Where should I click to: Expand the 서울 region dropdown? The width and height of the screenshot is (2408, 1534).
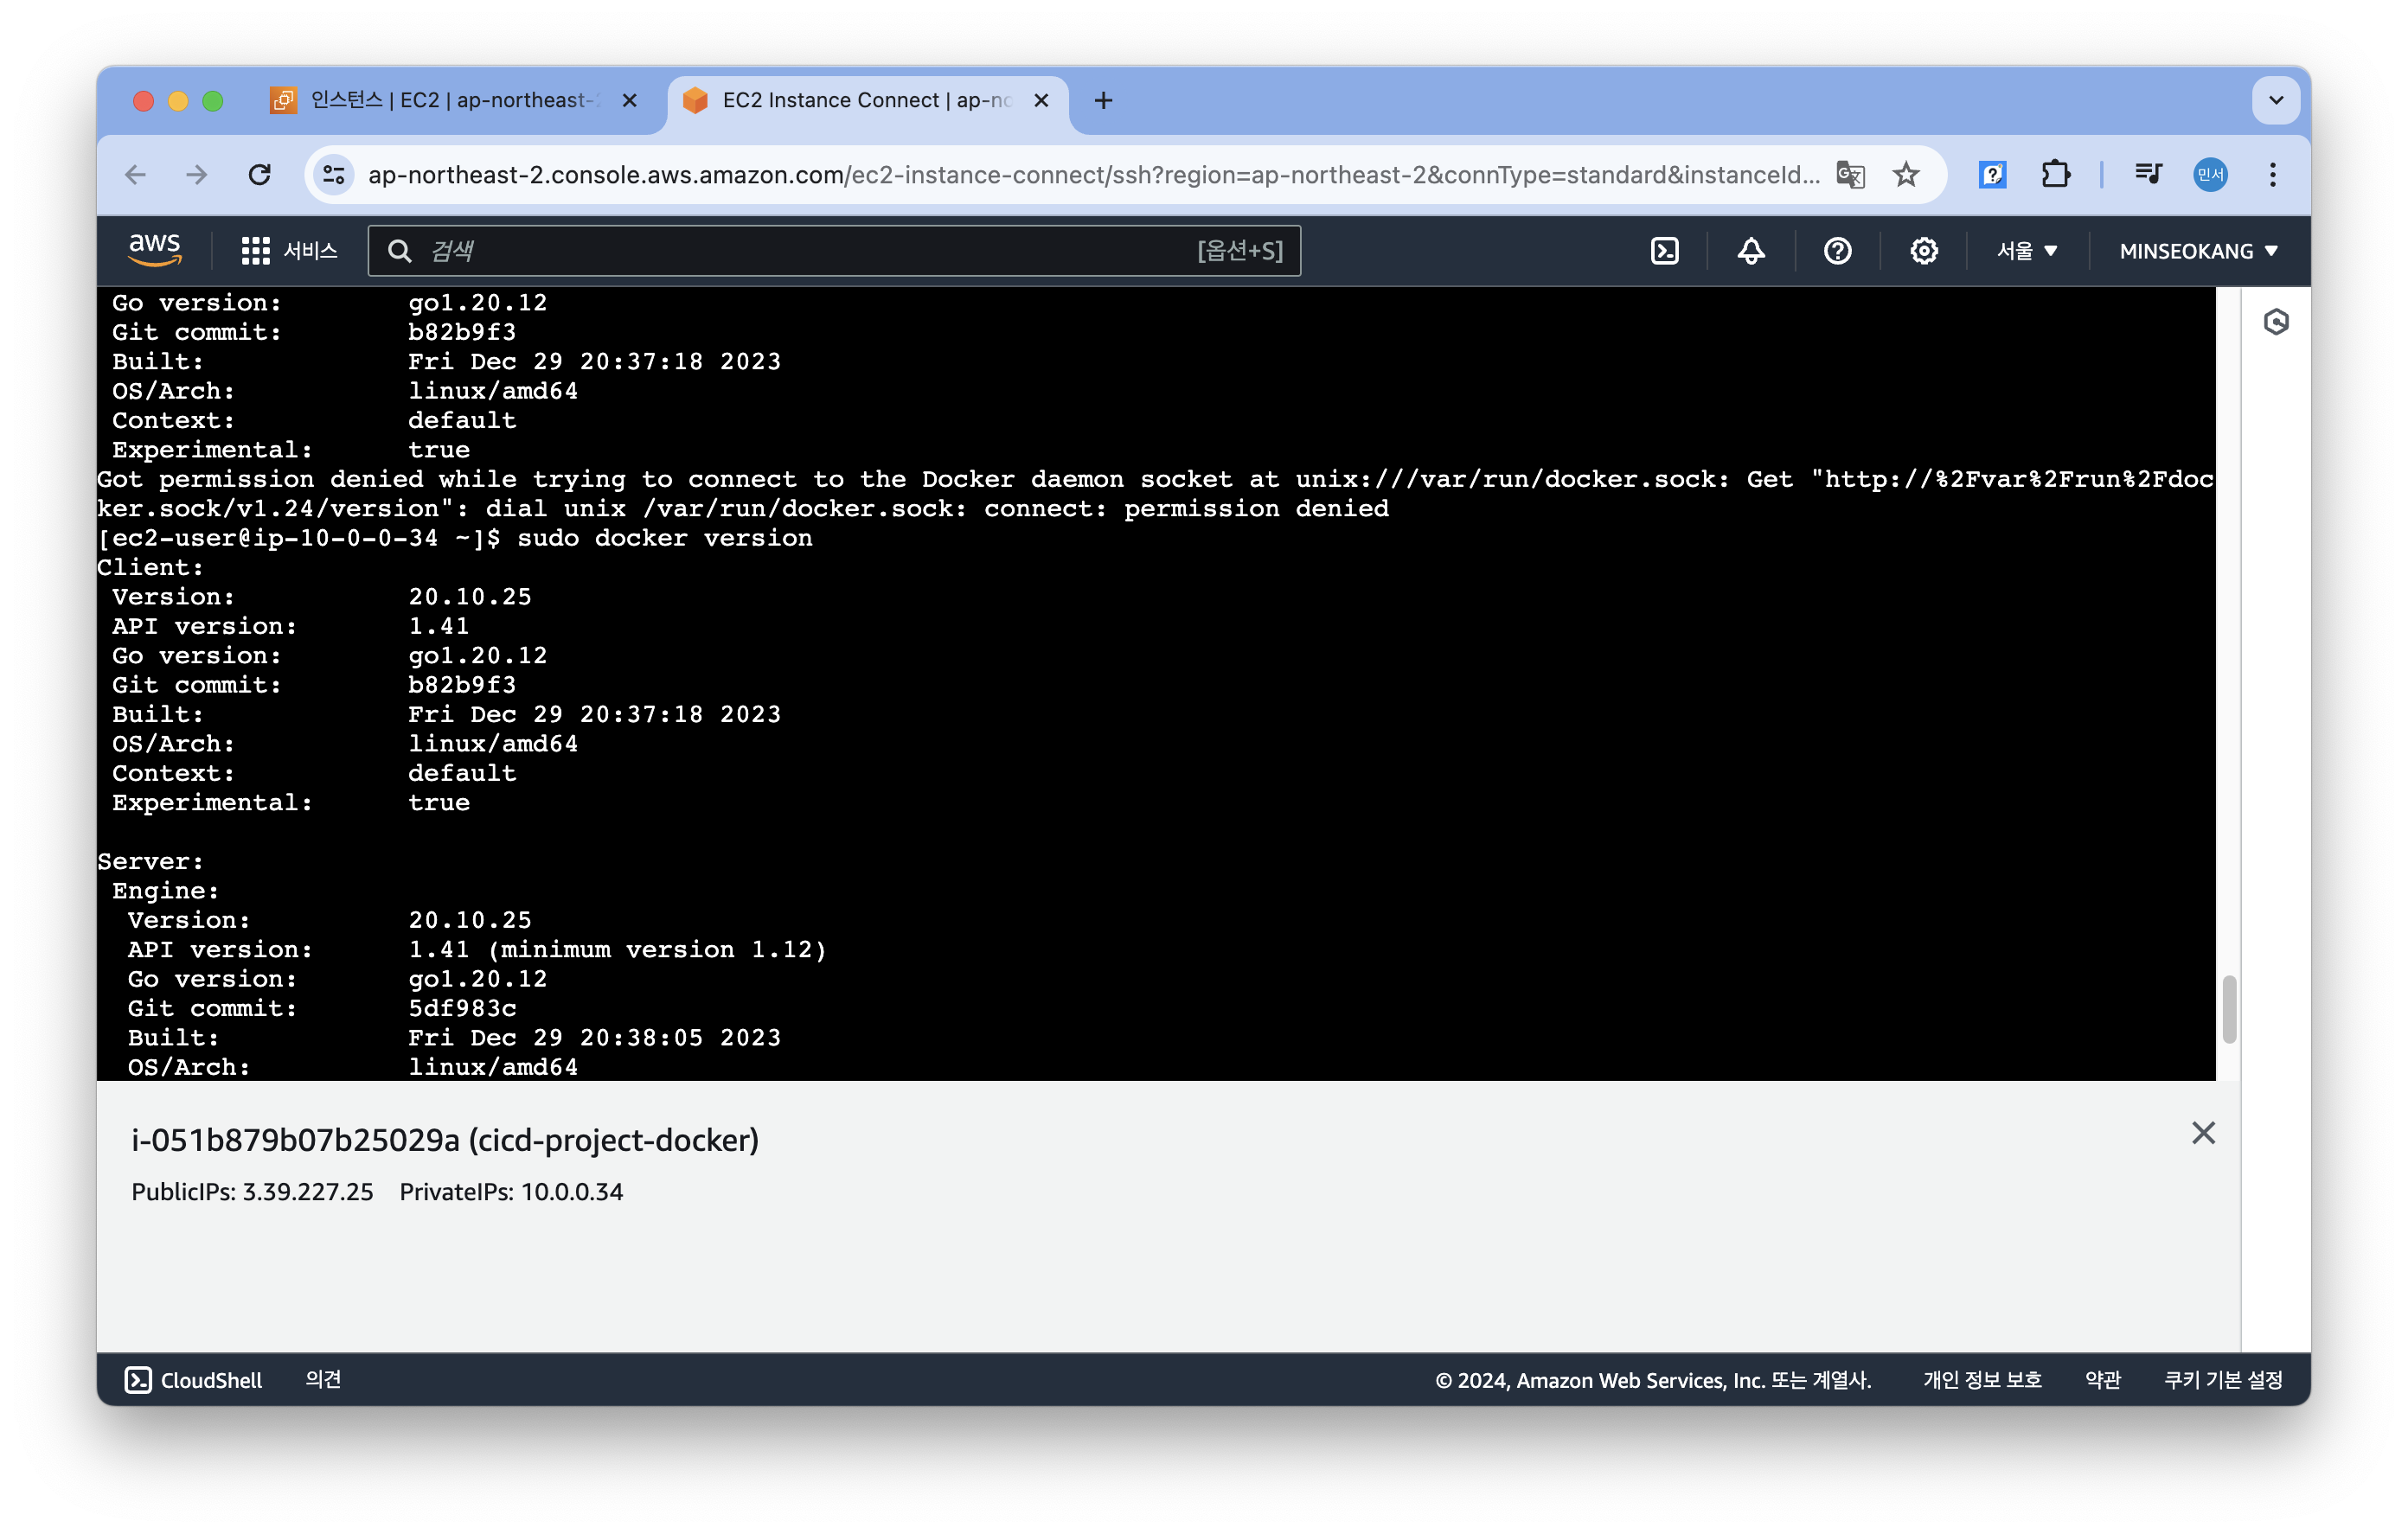[2026, 251]
